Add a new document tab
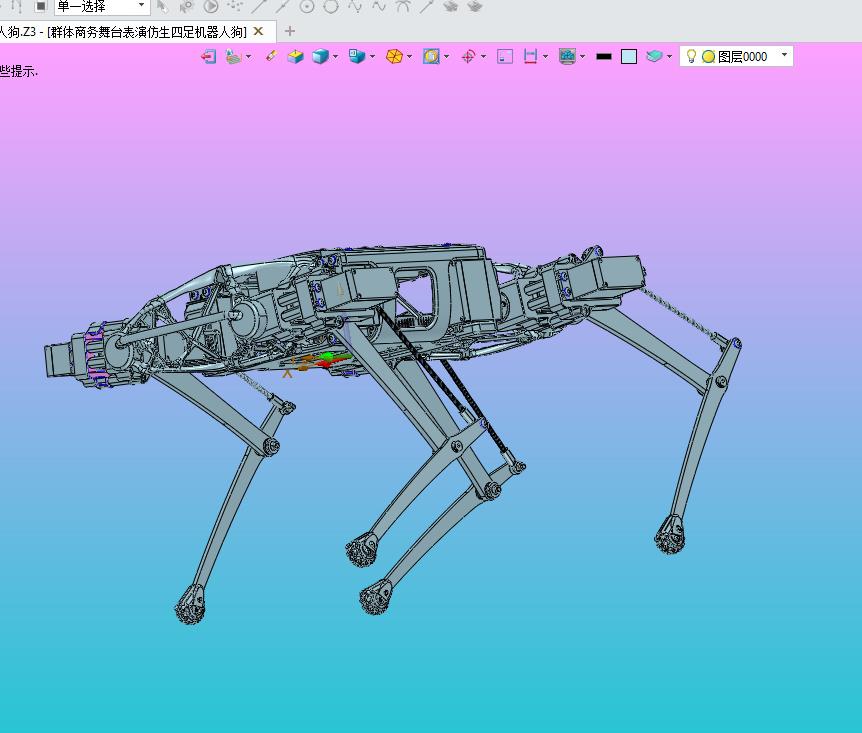 (x=290, y=31)
